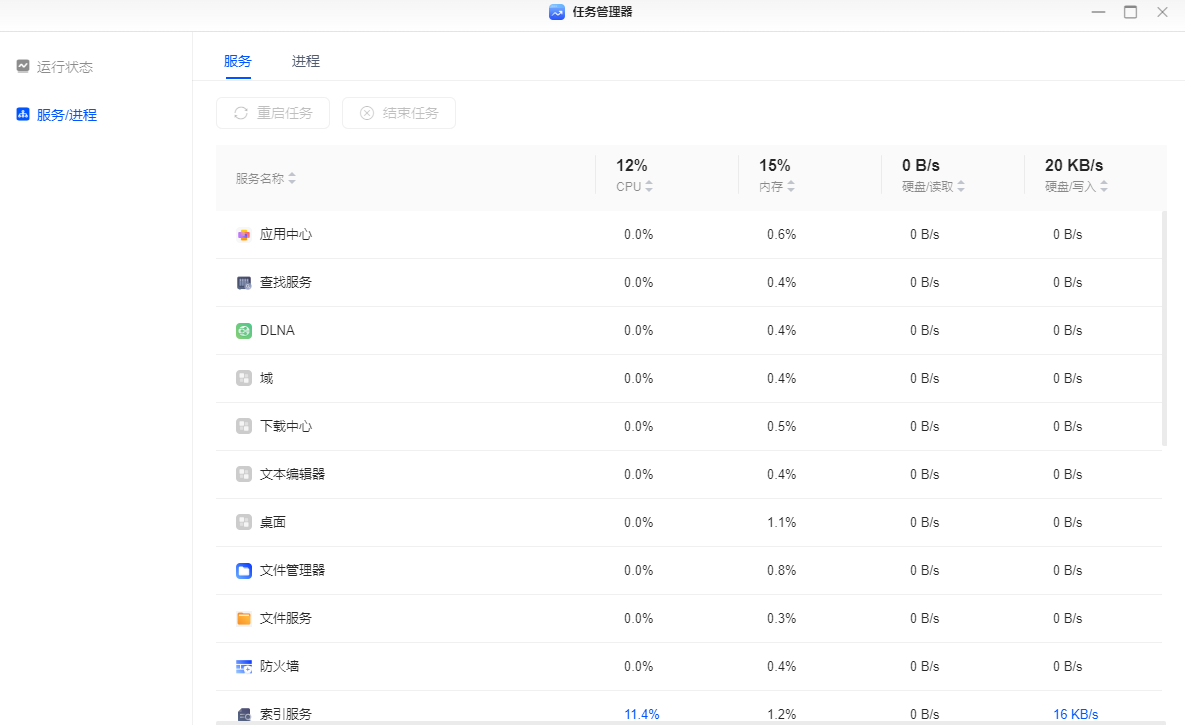Select the 文本编辑器 service name
This screenshot has width=1185, height=725.
(292, 474)
